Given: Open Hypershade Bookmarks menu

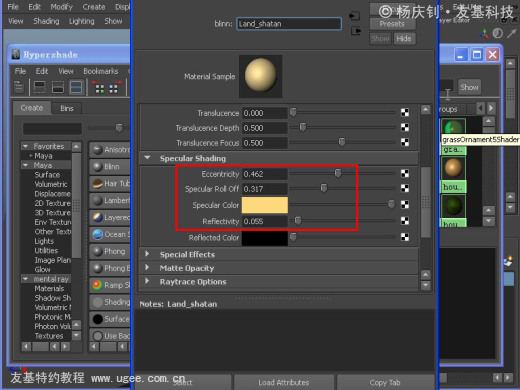Looking at the screenshot, I should tap(101, 71).
